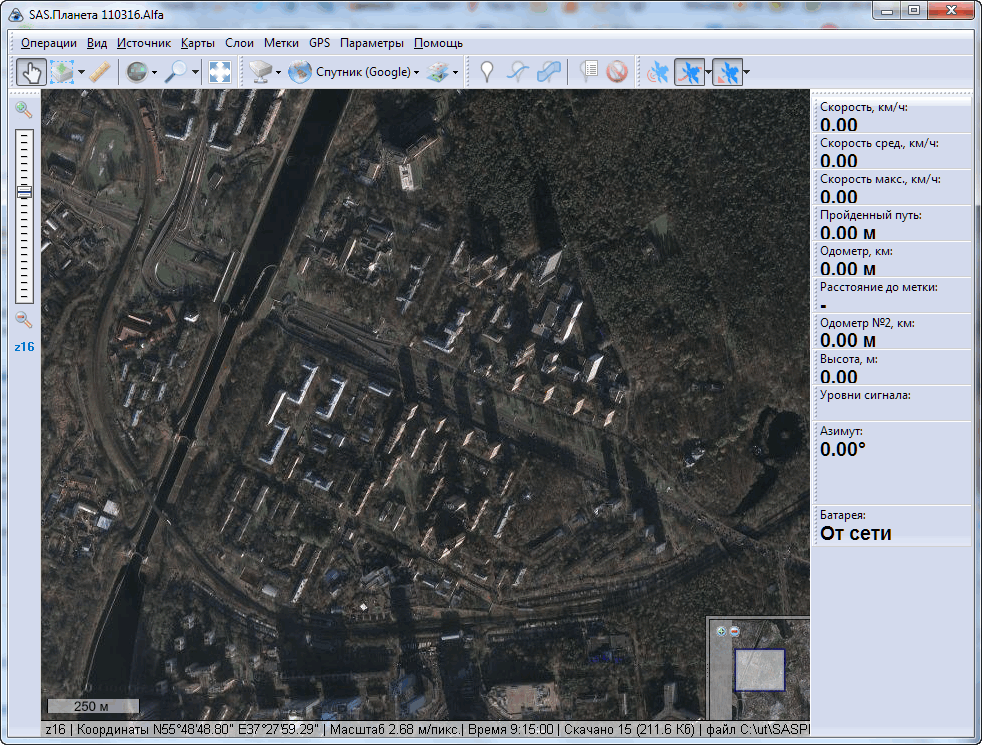Click the add path tool icon
This screenshot has width=982, height=745.
(517, 72)
